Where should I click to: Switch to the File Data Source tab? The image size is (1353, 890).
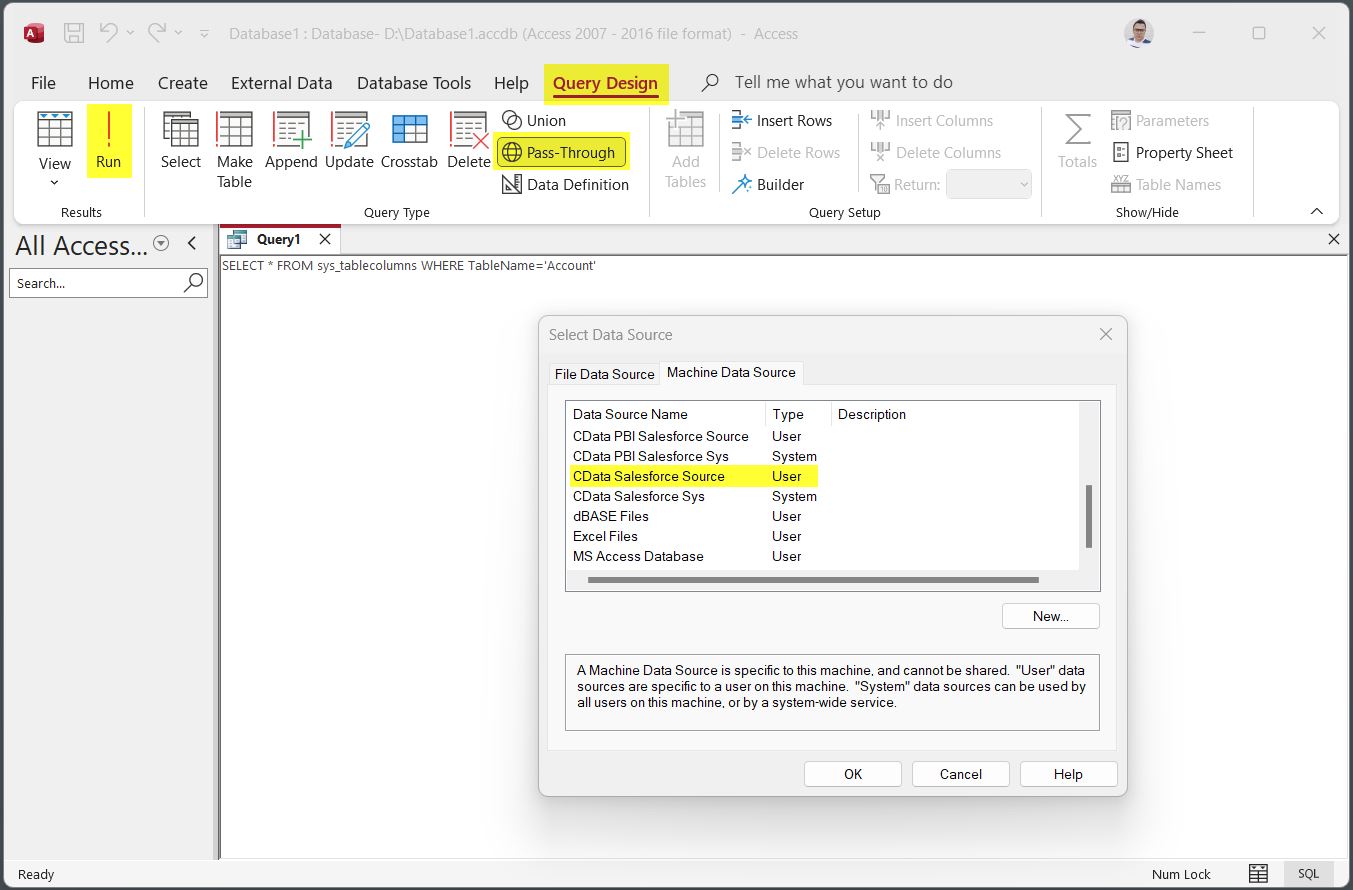click(x=604, y=374)
